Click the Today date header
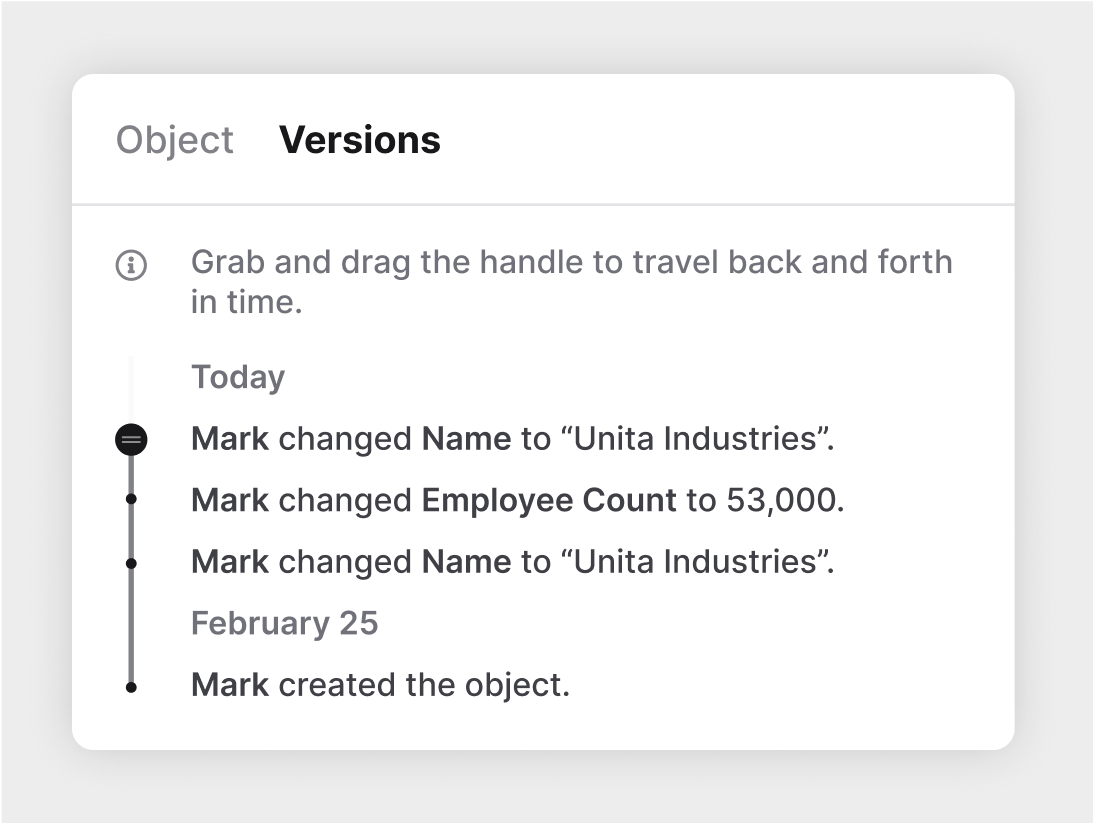Screen dimensions: 1093x823 point(238,378)
